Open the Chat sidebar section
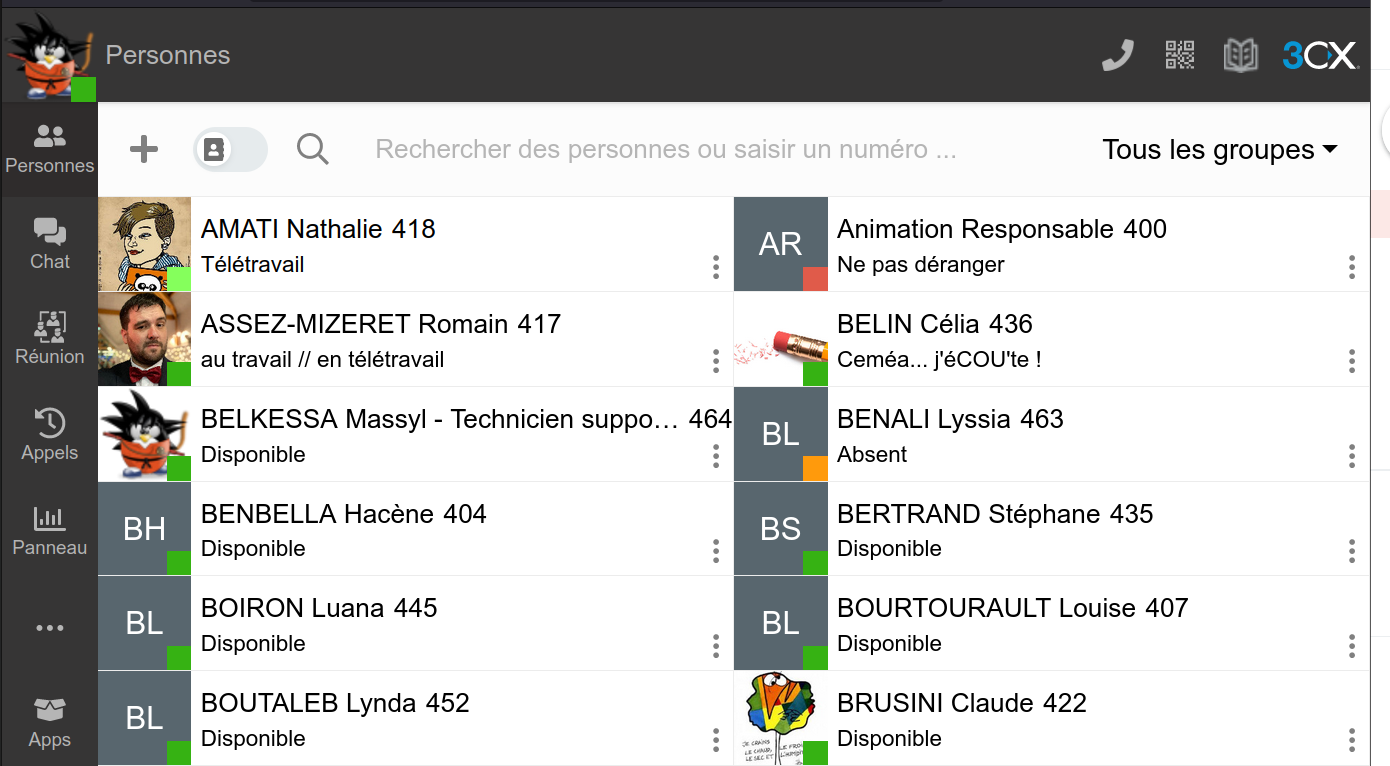This screenshot has width=1390, height=766. click(x=49, y=244)
